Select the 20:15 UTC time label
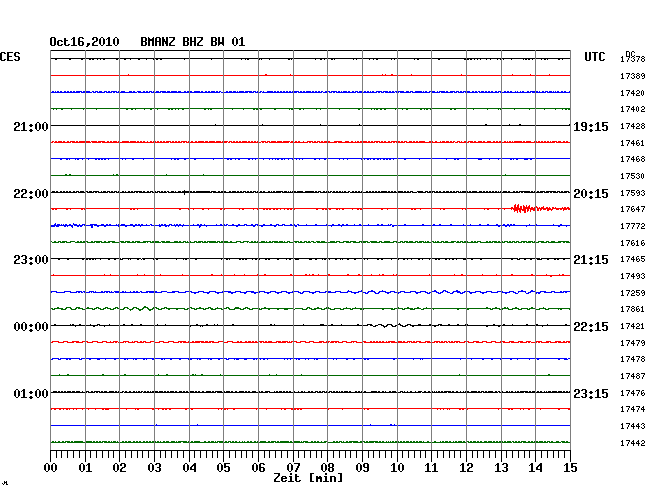650x494 pixels. tap(591, 194)
